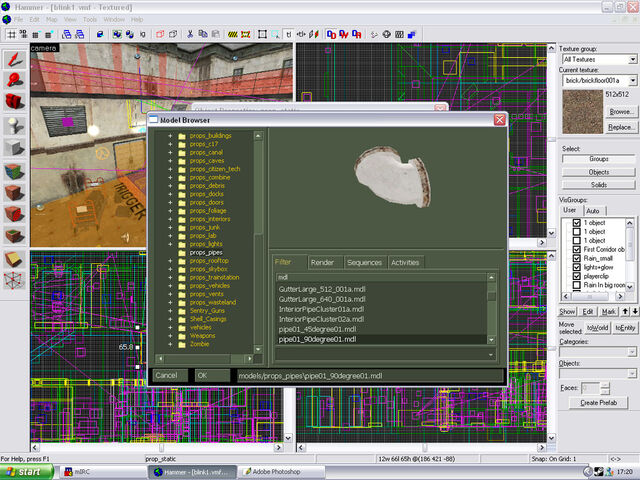640x480 pixels.
Task: Select the Overlay tool
Action: (x=15, y=235)
